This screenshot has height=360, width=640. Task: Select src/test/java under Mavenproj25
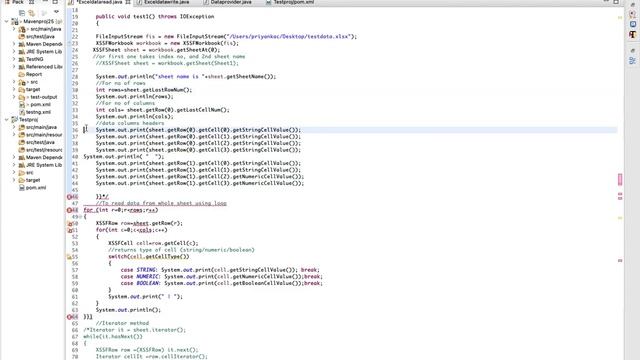[x=40, y=36]
